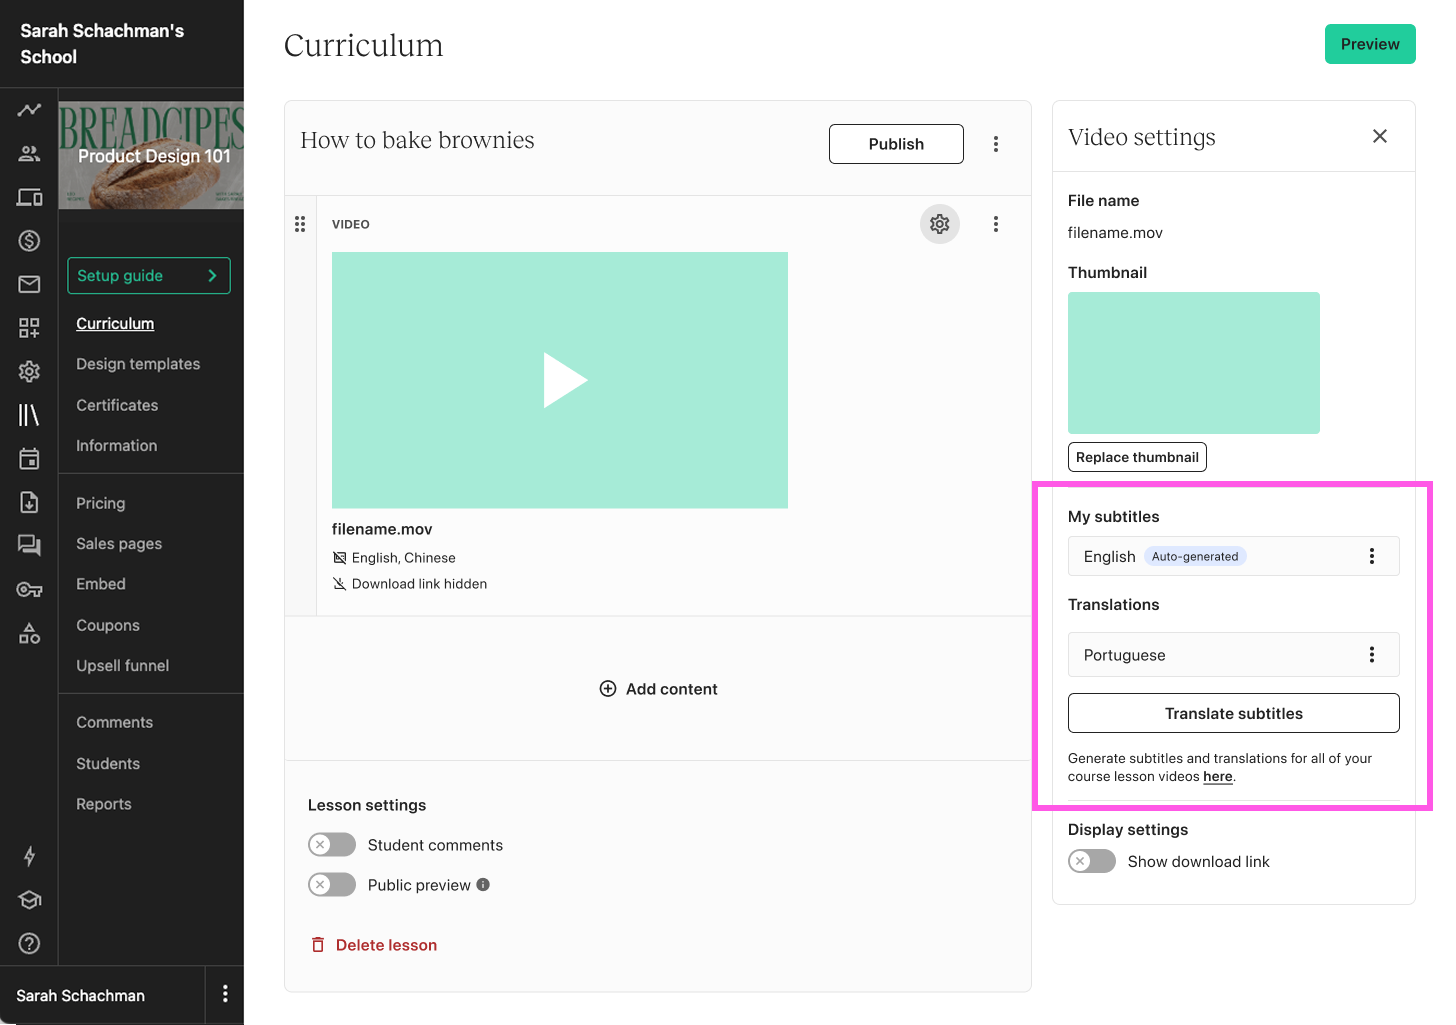The width and height of the screenshot is (1456, 1025).
Task: Open Information menu item
Action: (117, 446)
